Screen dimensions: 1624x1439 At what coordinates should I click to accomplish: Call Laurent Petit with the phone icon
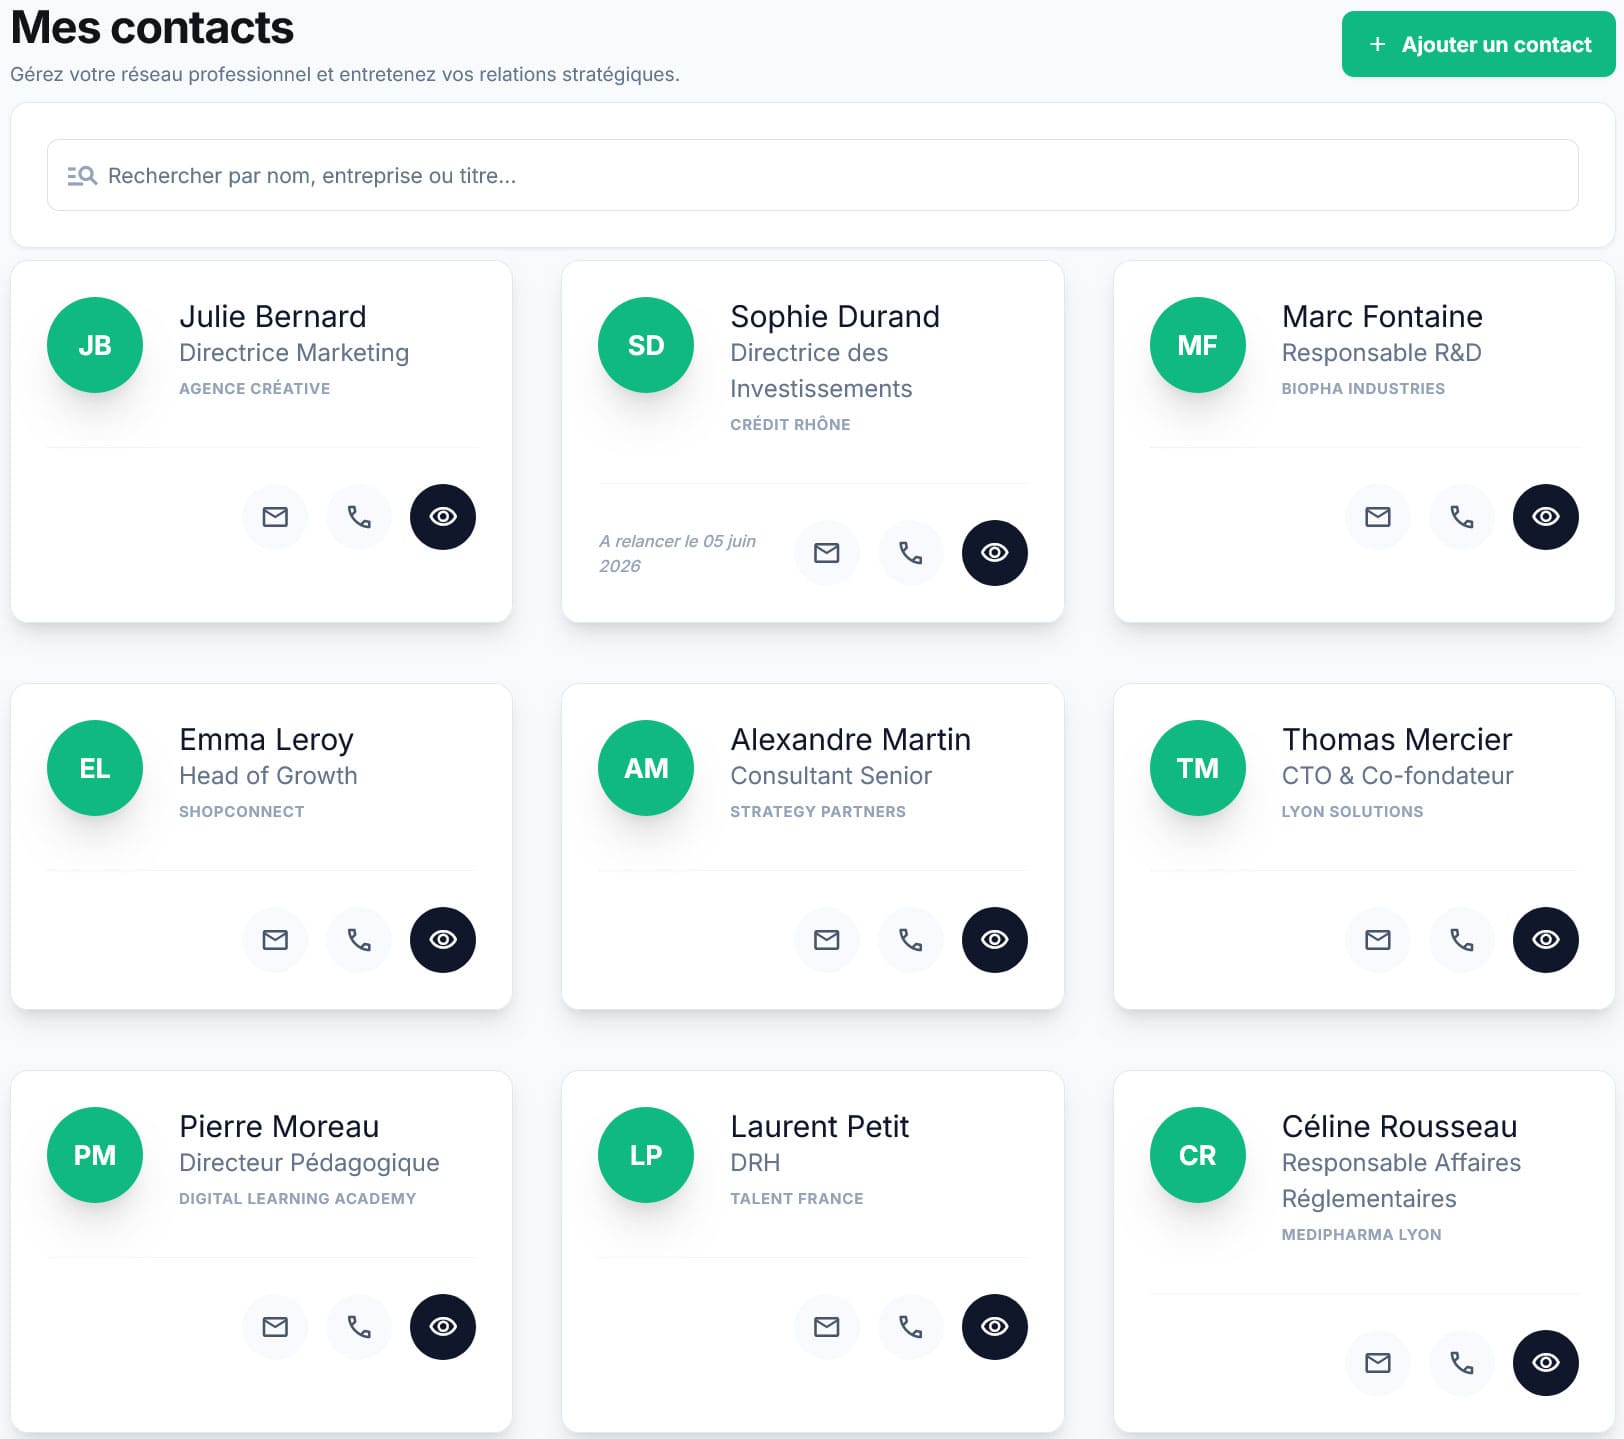[x=910, y=1327]
